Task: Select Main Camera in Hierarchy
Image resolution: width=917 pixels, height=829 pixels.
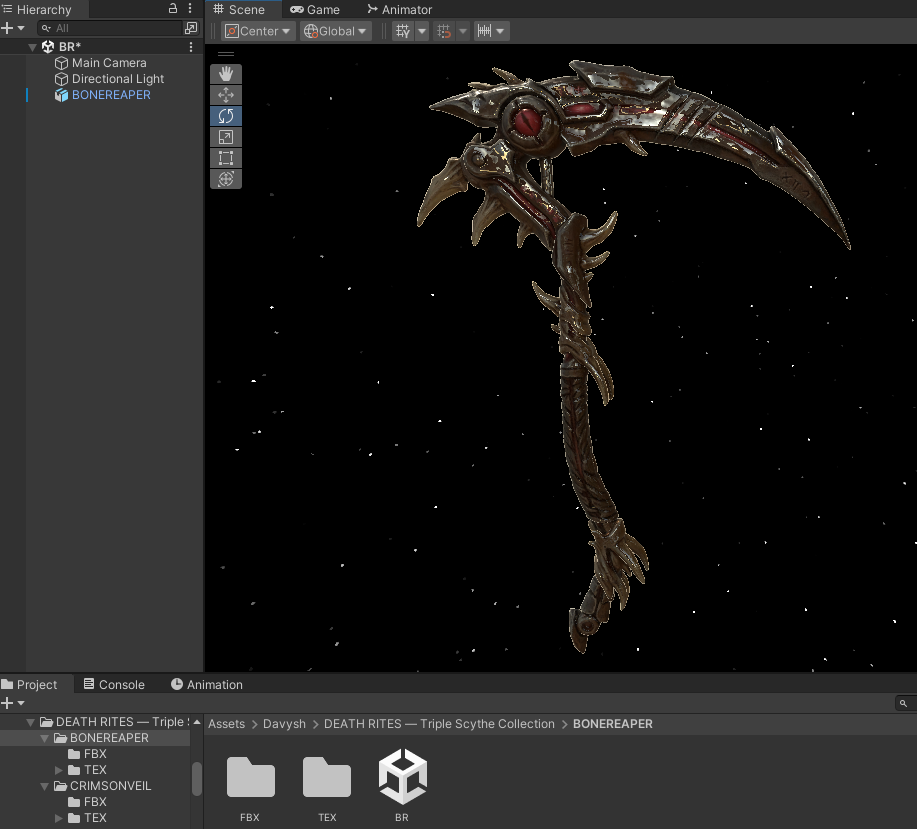Action: click(x=109, y=63)
